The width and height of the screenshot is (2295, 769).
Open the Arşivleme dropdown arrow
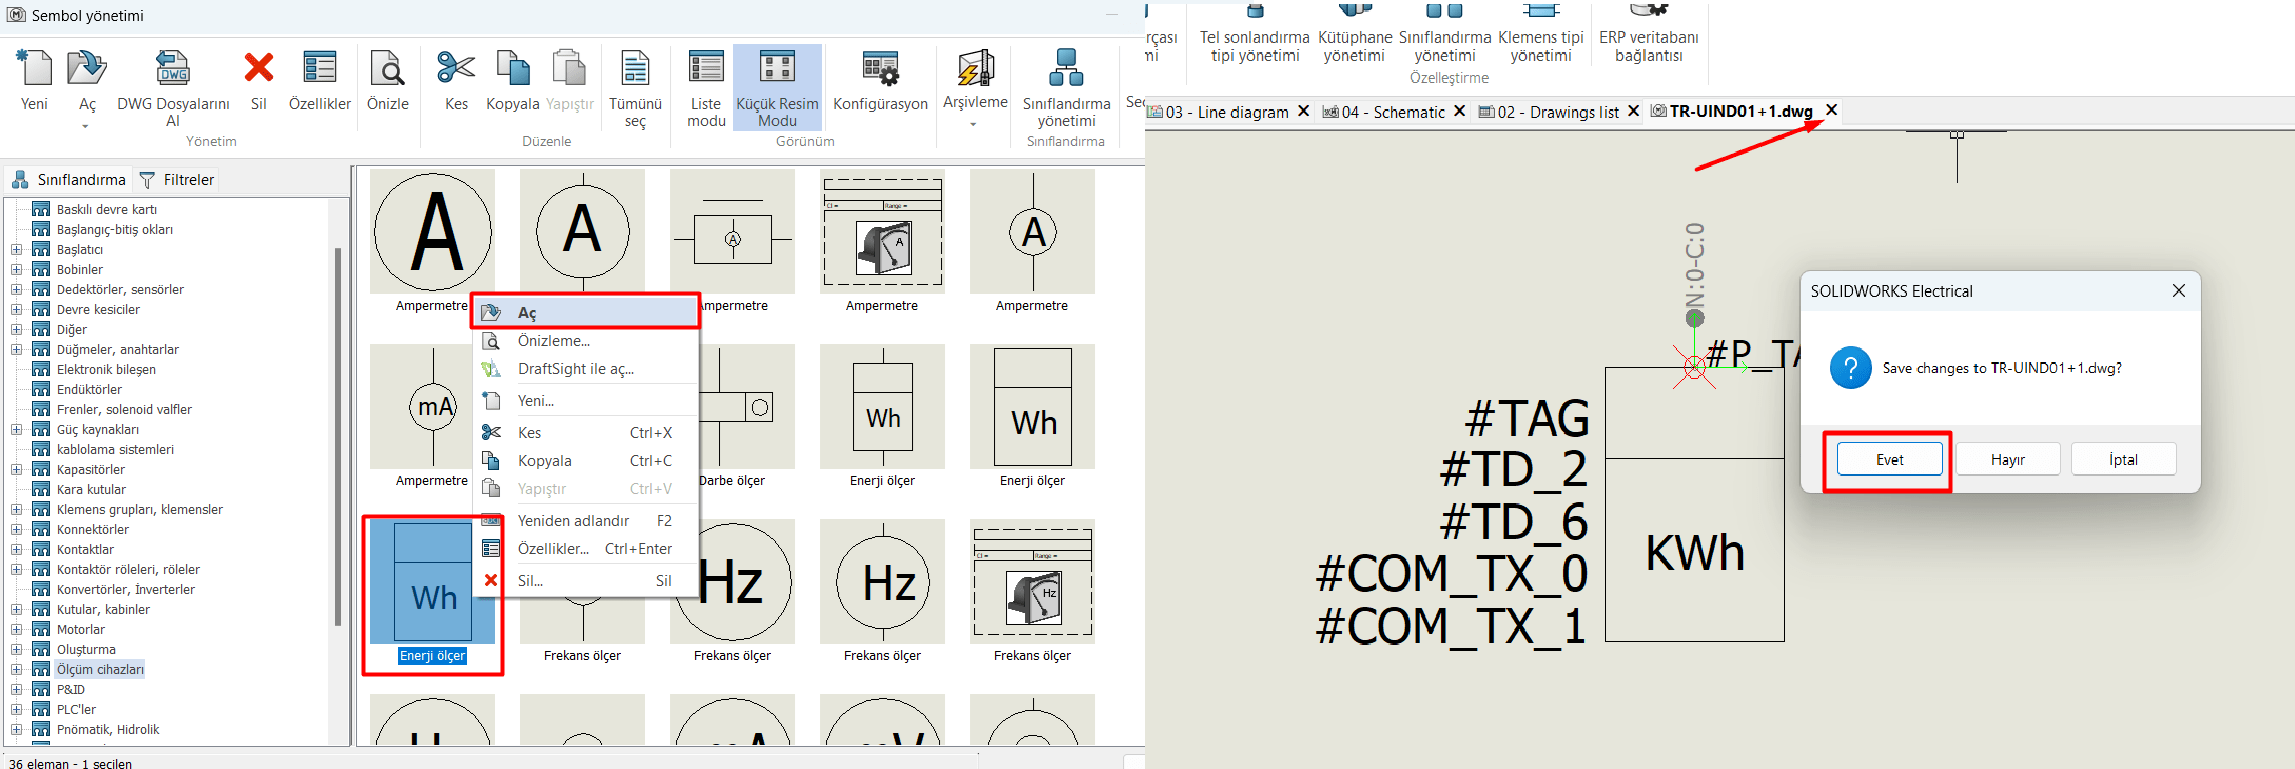click(974, 125)
